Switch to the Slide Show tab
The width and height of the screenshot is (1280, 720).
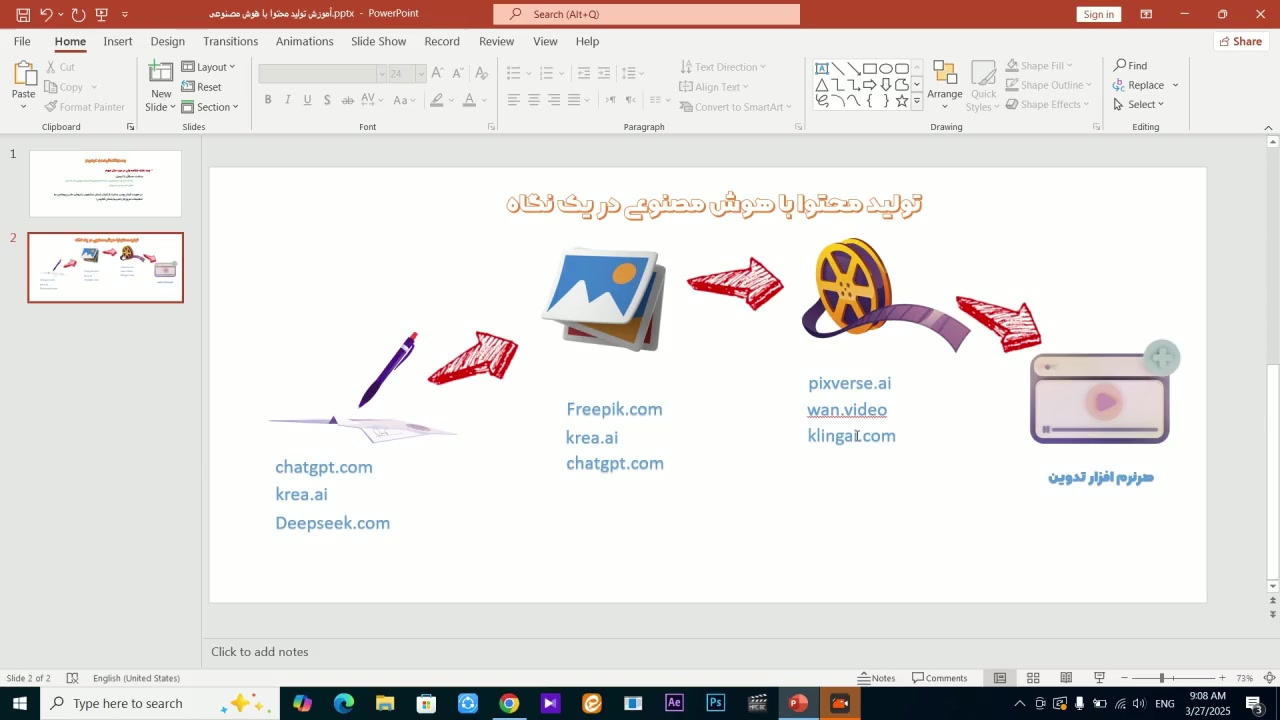(x=379, y=41)
